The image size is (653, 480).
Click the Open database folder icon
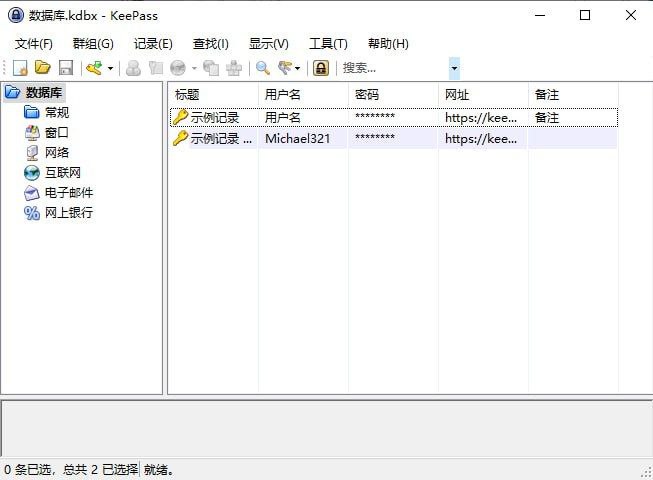43,68
